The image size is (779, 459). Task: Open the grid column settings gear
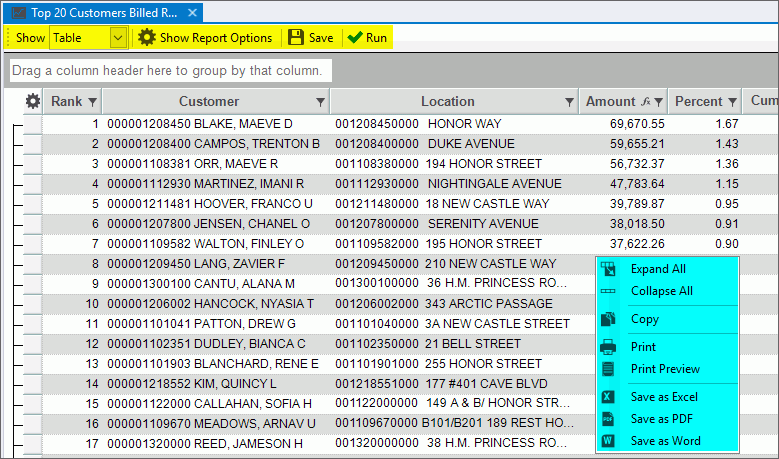pyautogui.click(x=32, y=101)
